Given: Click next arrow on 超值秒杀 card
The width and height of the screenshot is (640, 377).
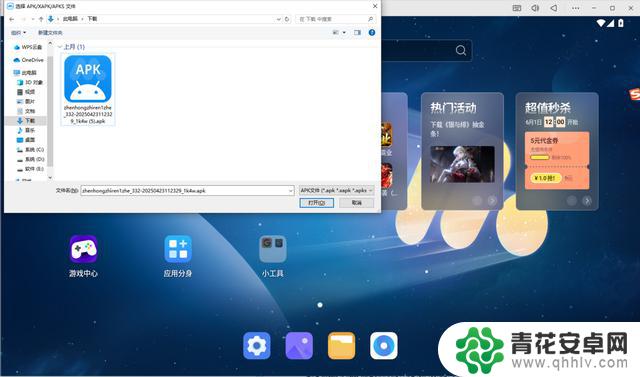Looking at the screenshot, I should click(587, 201).
